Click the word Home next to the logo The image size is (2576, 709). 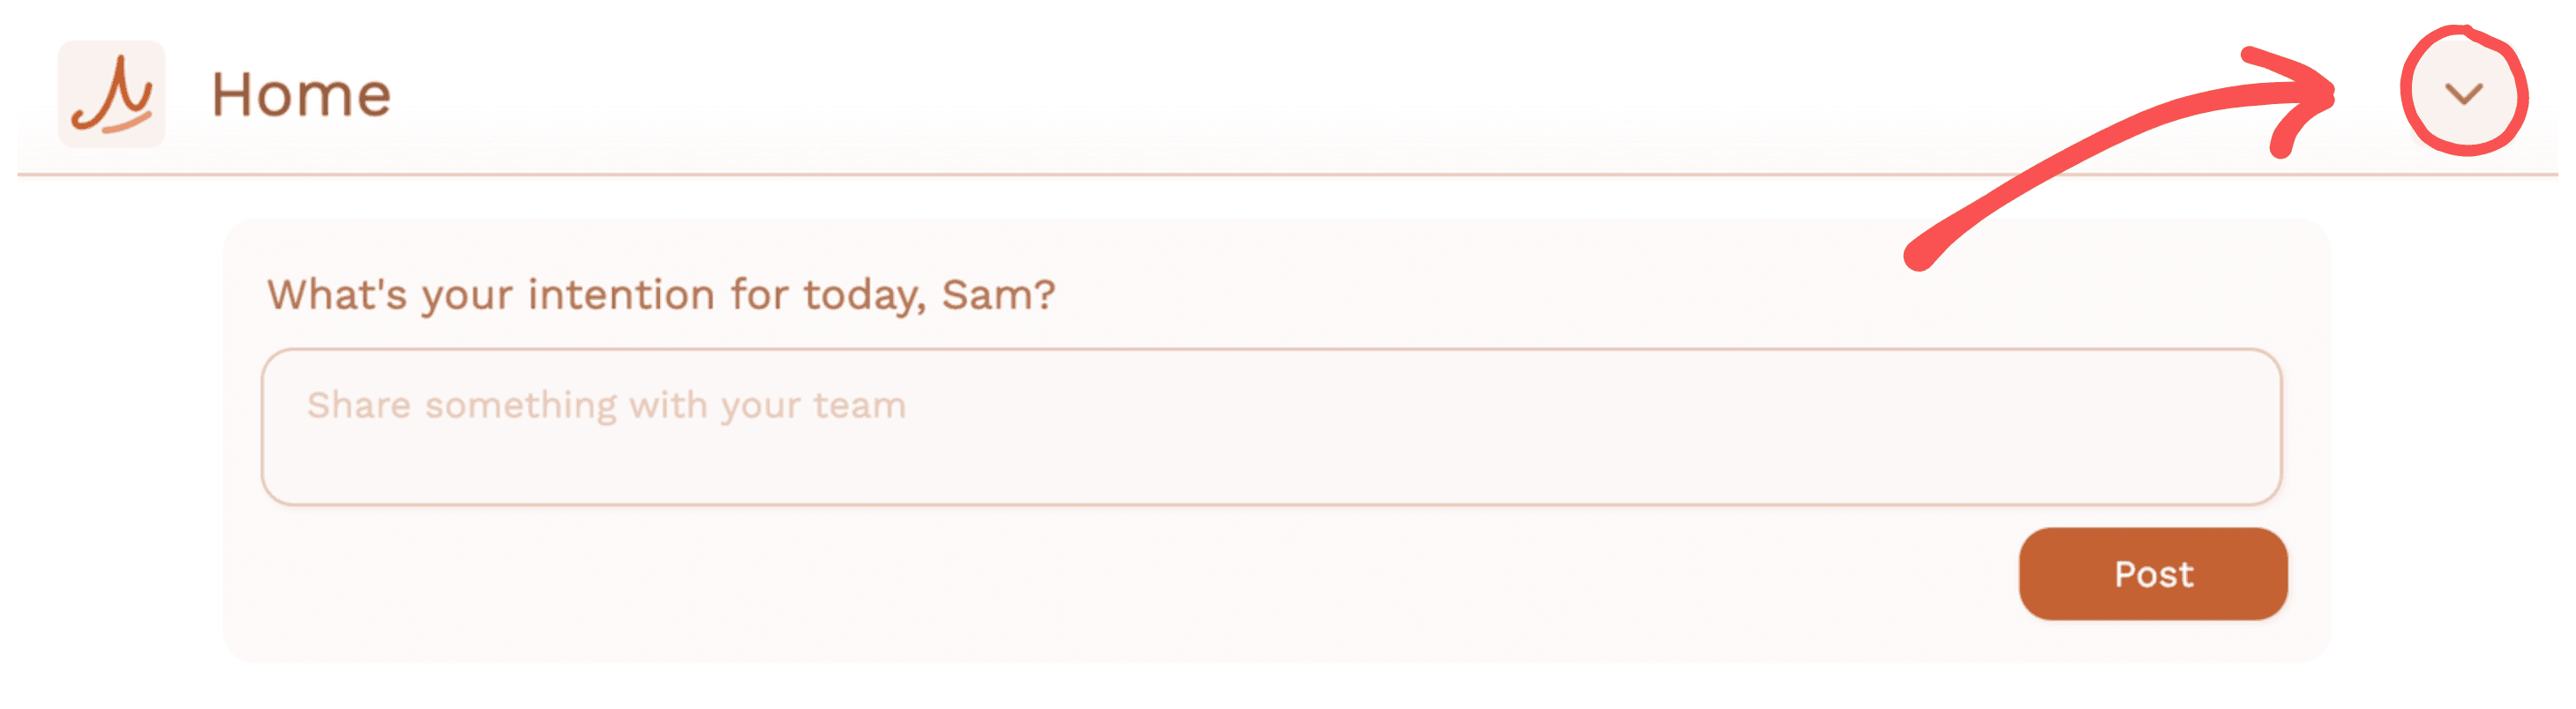[301, 95]
